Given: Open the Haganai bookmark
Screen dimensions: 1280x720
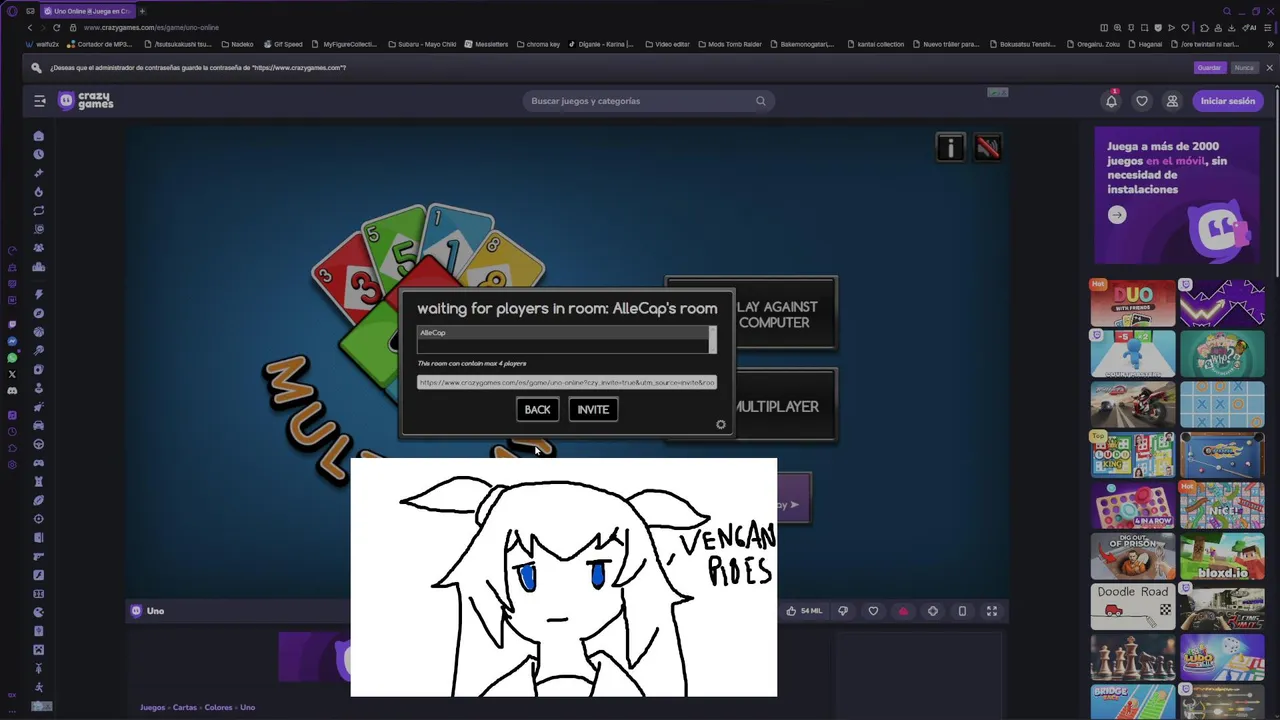Looking at the screenshot, I should tap(1145, 44).
